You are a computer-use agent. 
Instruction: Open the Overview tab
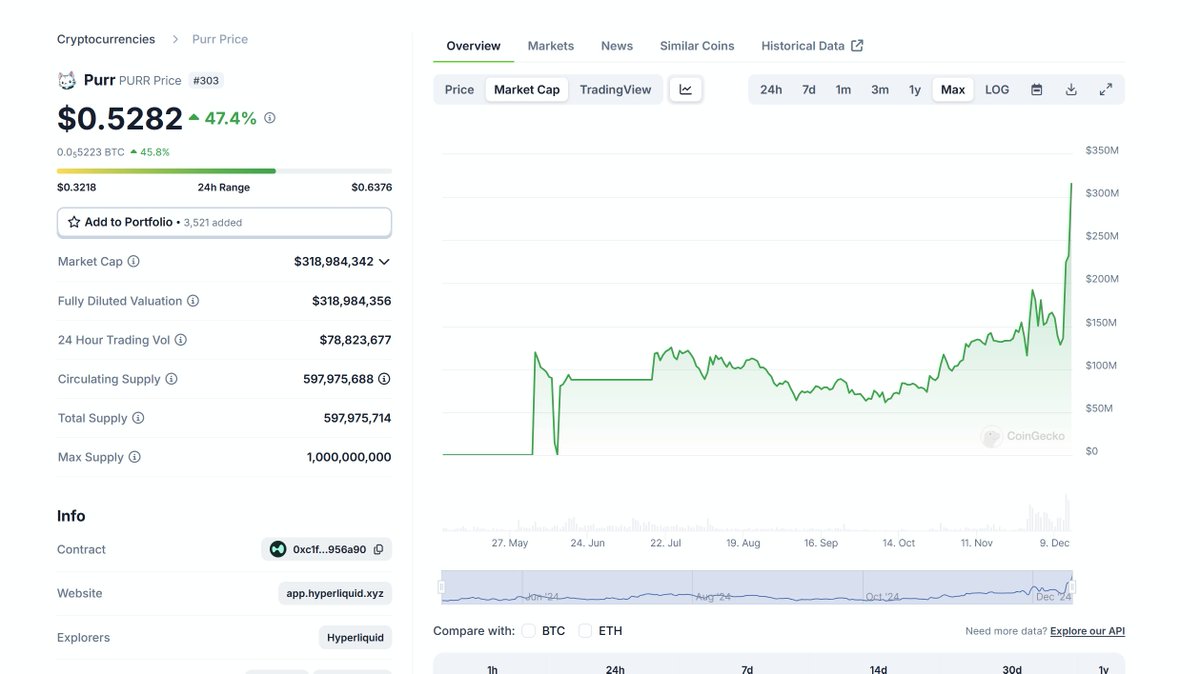pyautogui.click(x=474, y=46)
